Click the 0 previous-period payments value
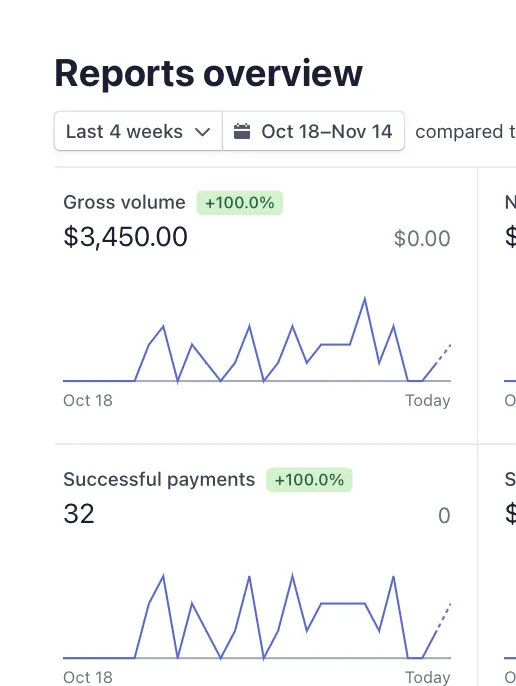This screenshot has height=686, width=516. [x=444, y=515]
